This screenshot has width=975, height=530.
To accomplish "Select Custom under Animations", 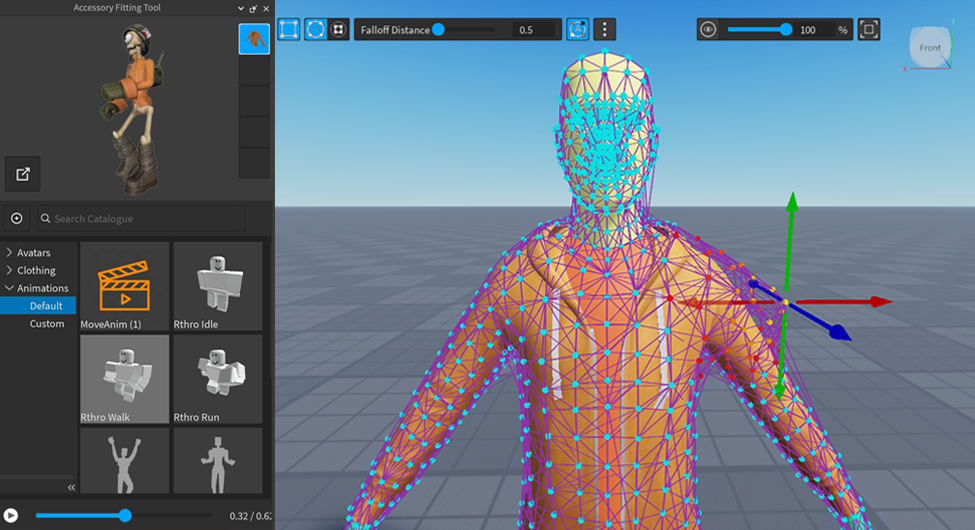I will point(47,324).
